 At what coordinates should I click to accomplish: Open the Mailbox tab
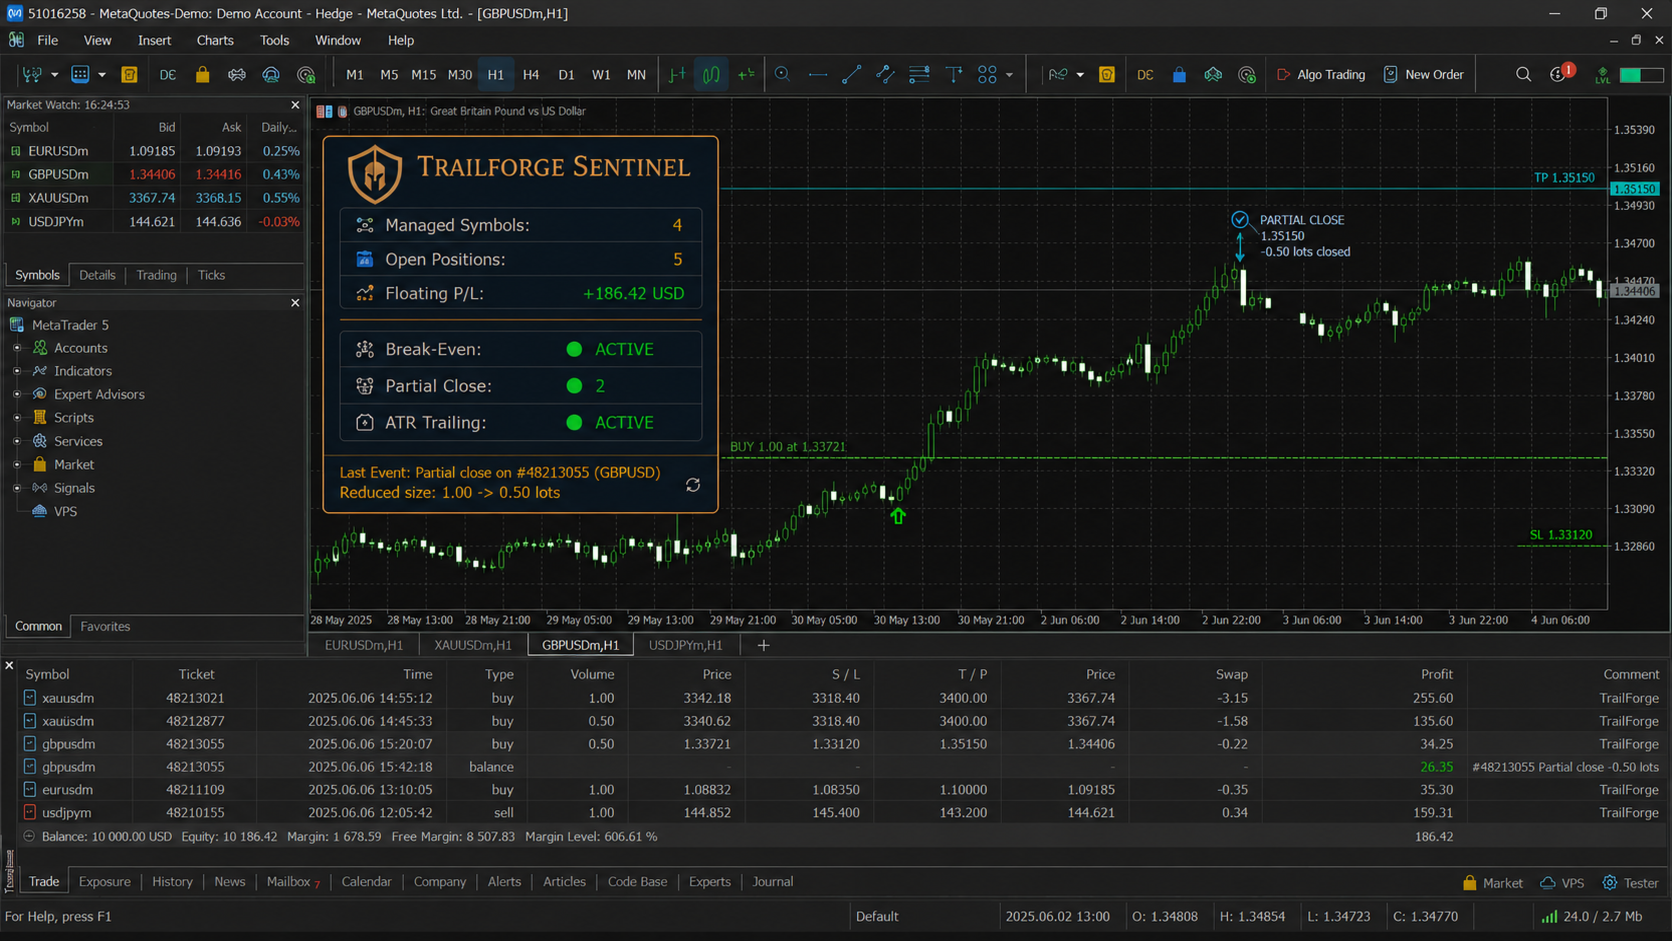pyautogui.click(x=292, y=882)
